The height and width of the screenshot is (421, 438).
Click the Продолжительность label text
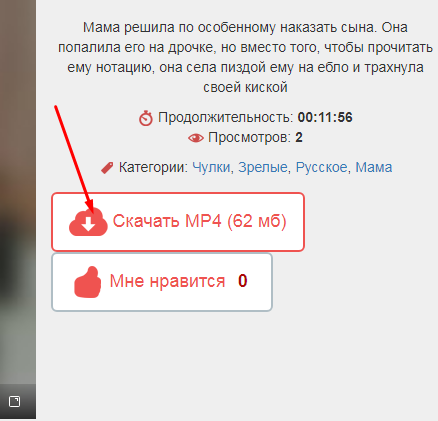[225, 118]
